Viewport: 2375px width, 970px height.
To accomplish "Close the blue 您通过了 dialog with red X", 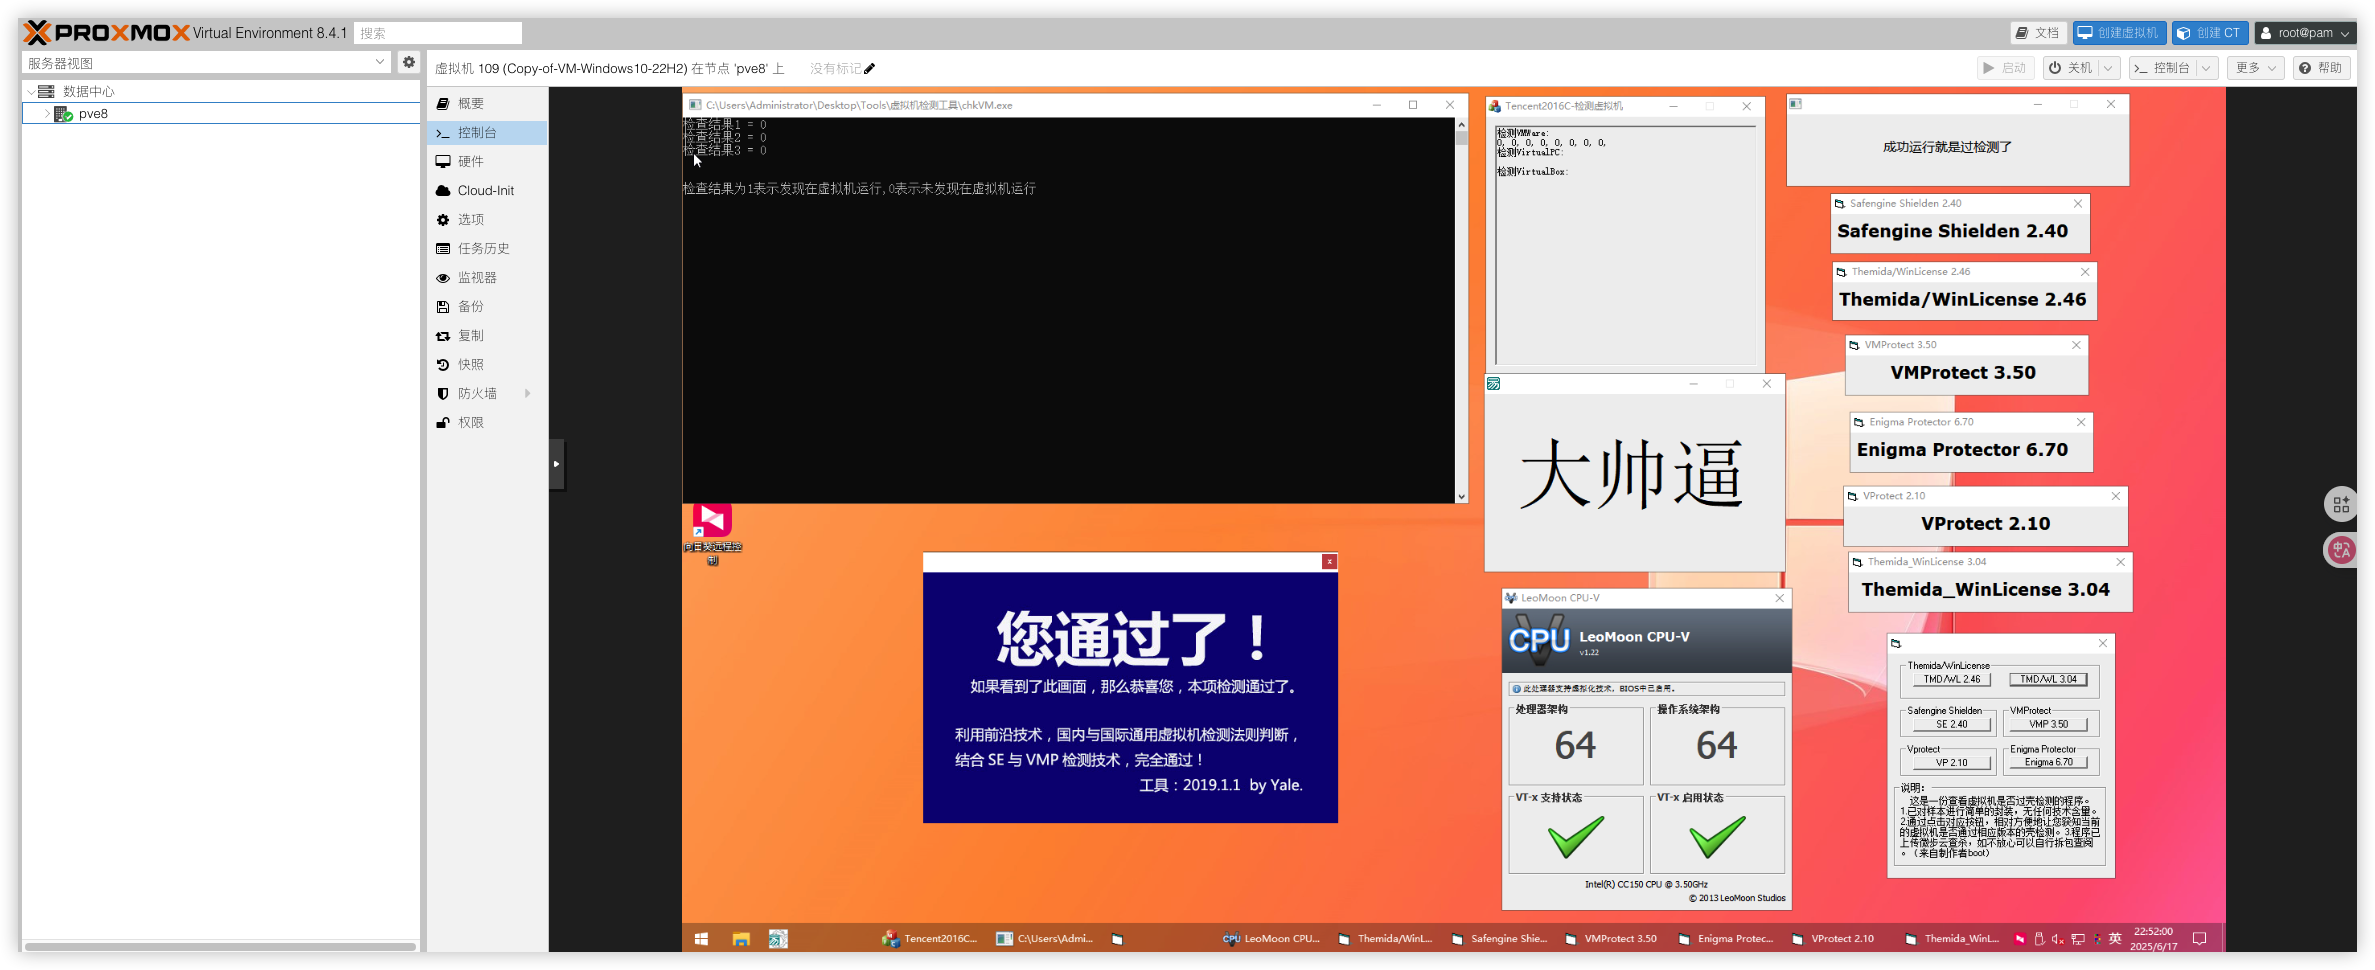I will [1329, 562].
